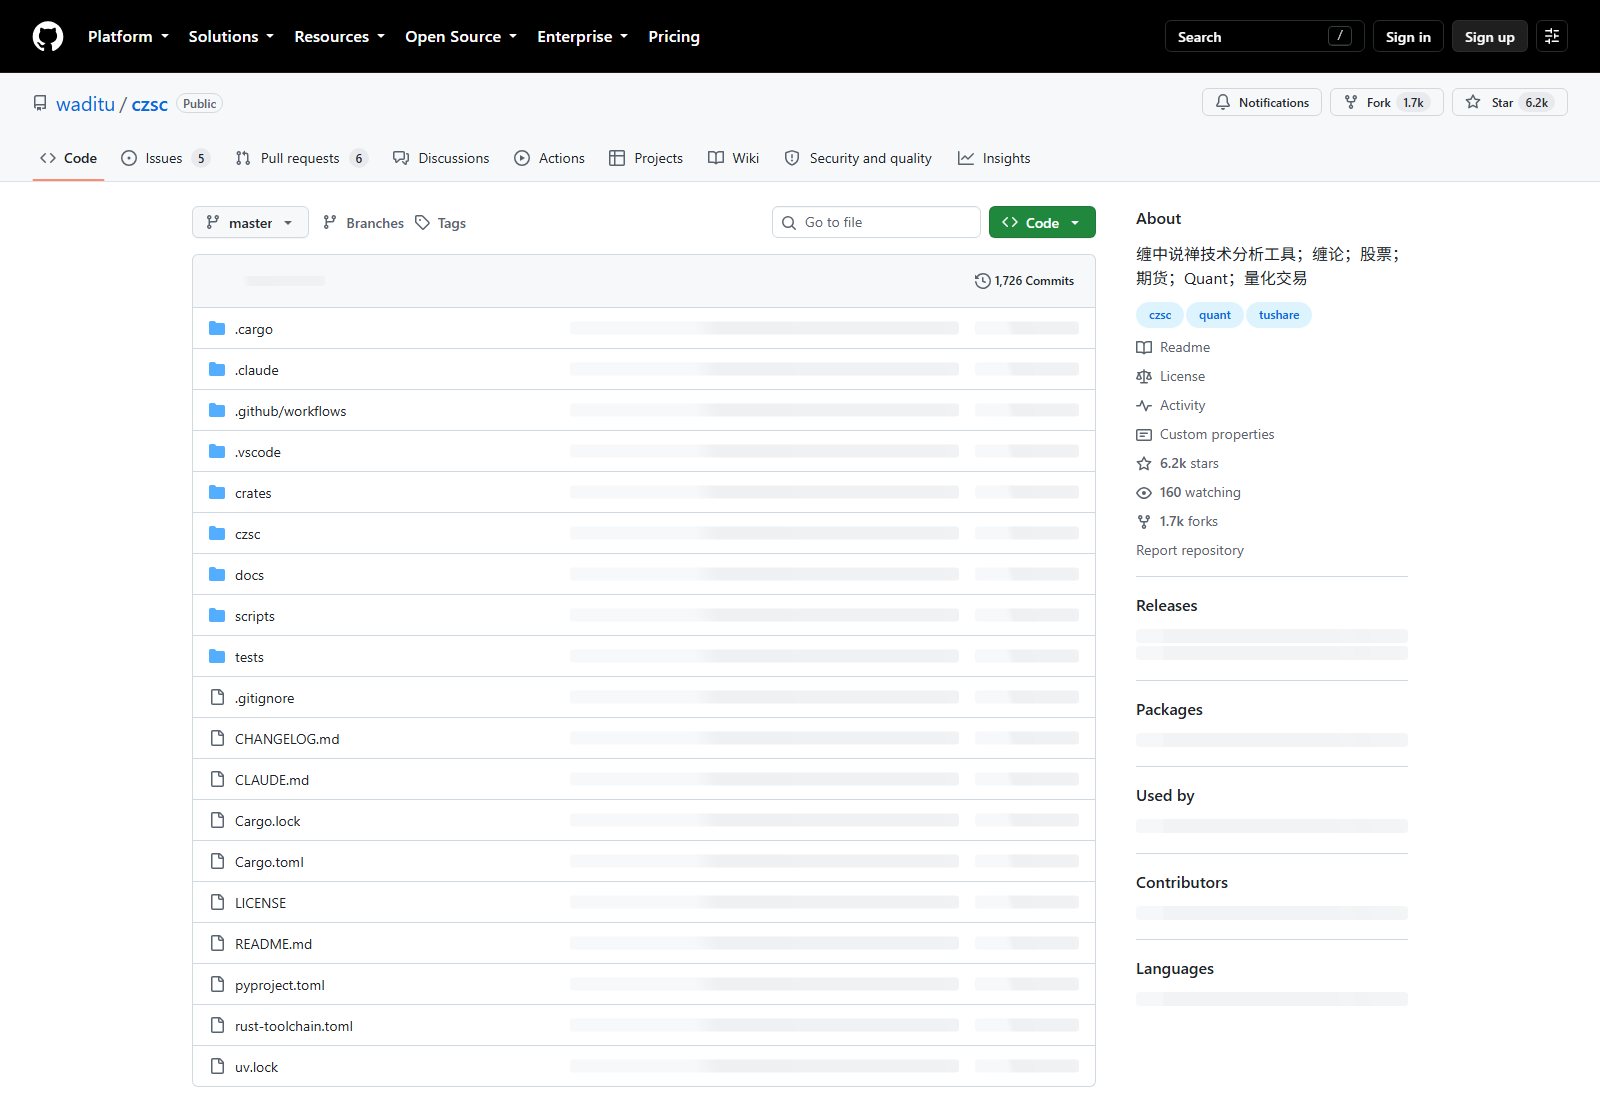Open the Insights tab

click(994, 158)
